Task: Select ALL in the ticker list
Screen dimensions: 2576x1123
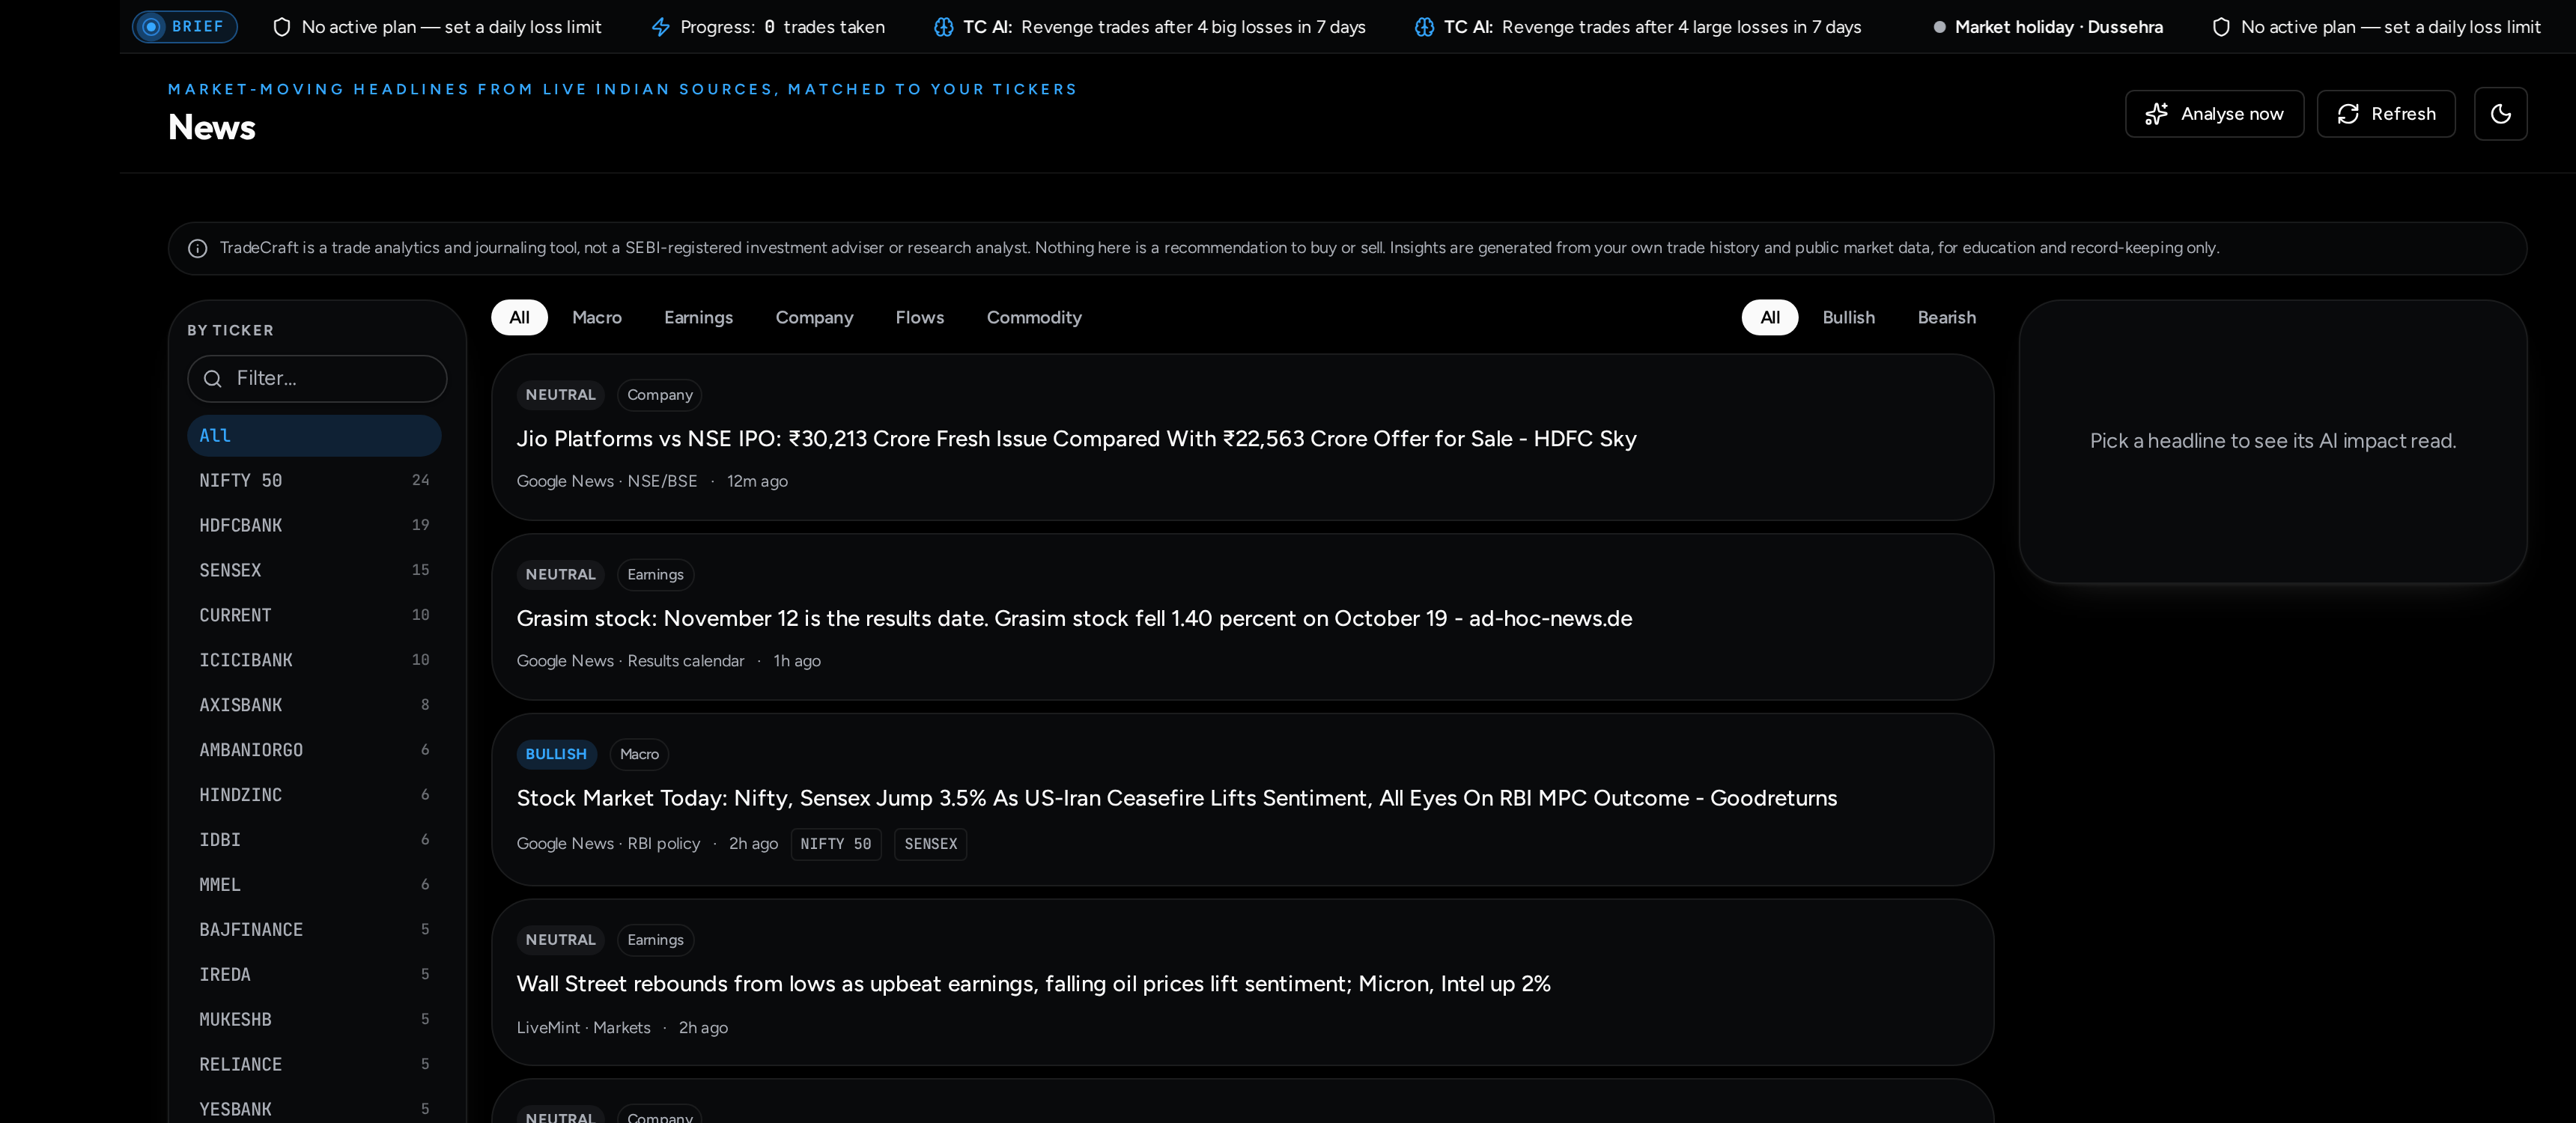Action: pyautogui.click(x=314, y=435)
